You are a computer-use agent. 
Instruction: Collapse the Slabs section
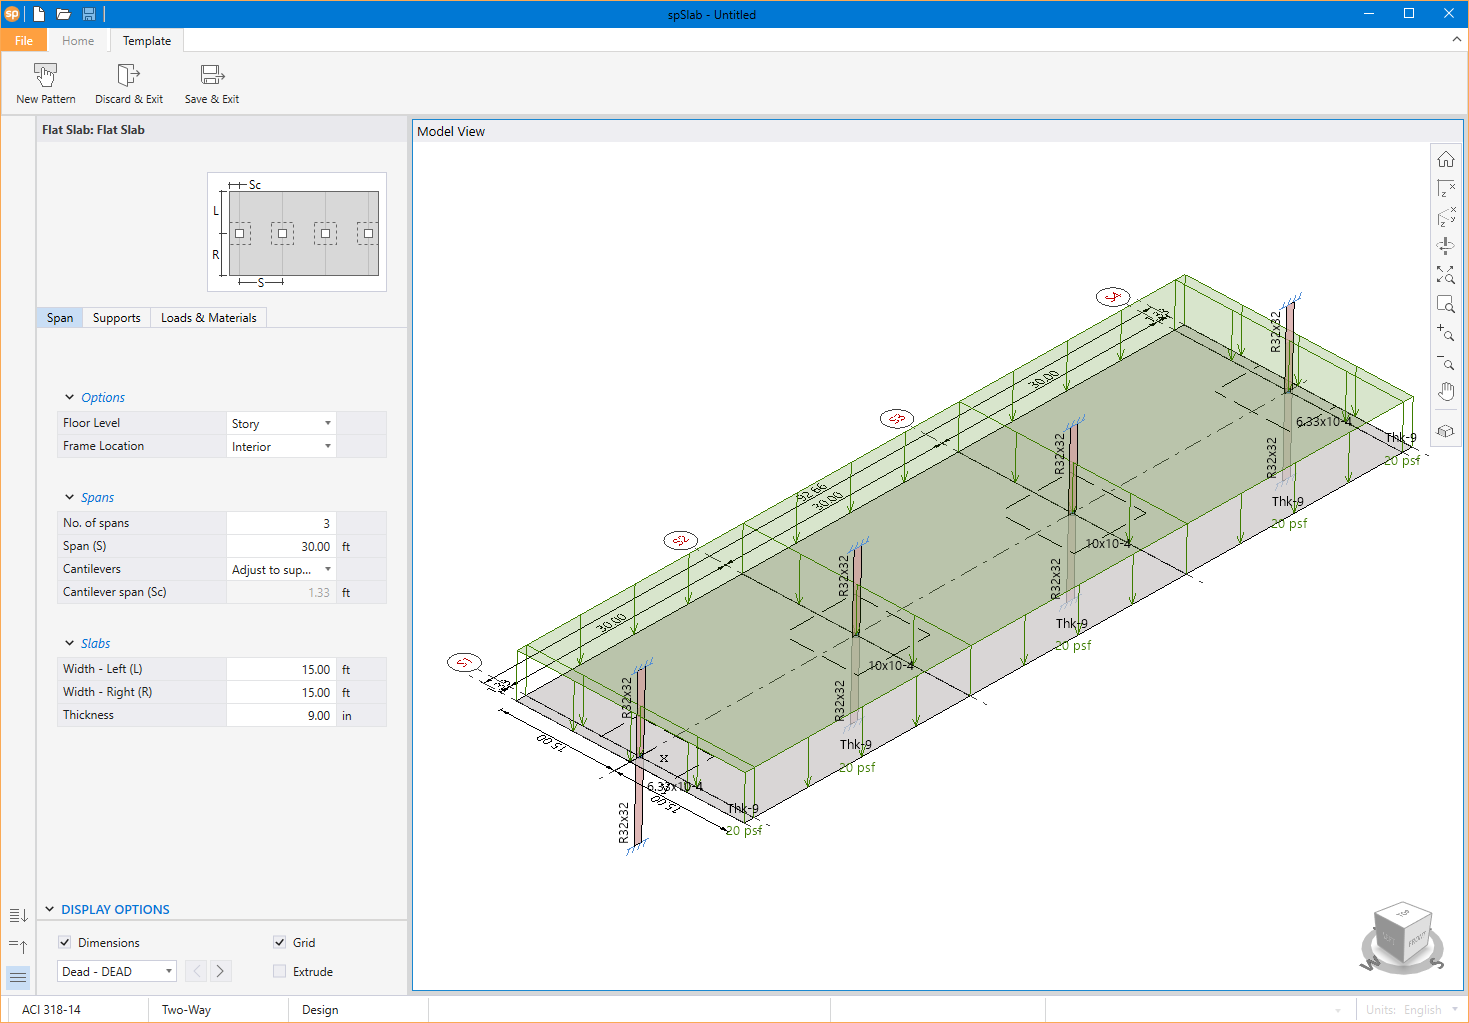(x=70, y=643)
